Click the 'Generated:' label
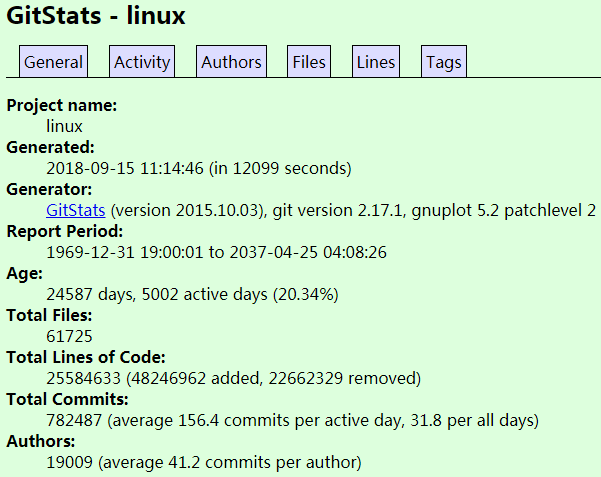Image resolution: width=601 pixels, height=477 pixels. (x=51, y=147)
